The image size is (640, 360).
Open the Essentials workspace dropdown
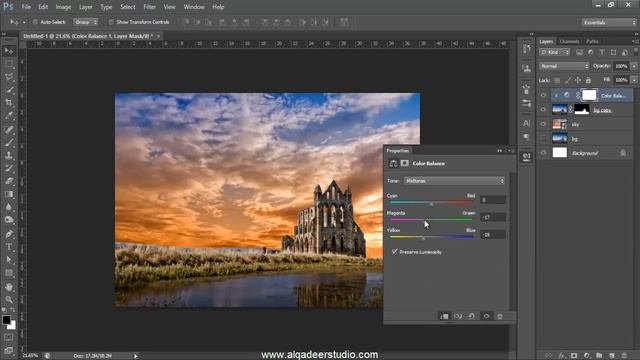click(609, 22)
